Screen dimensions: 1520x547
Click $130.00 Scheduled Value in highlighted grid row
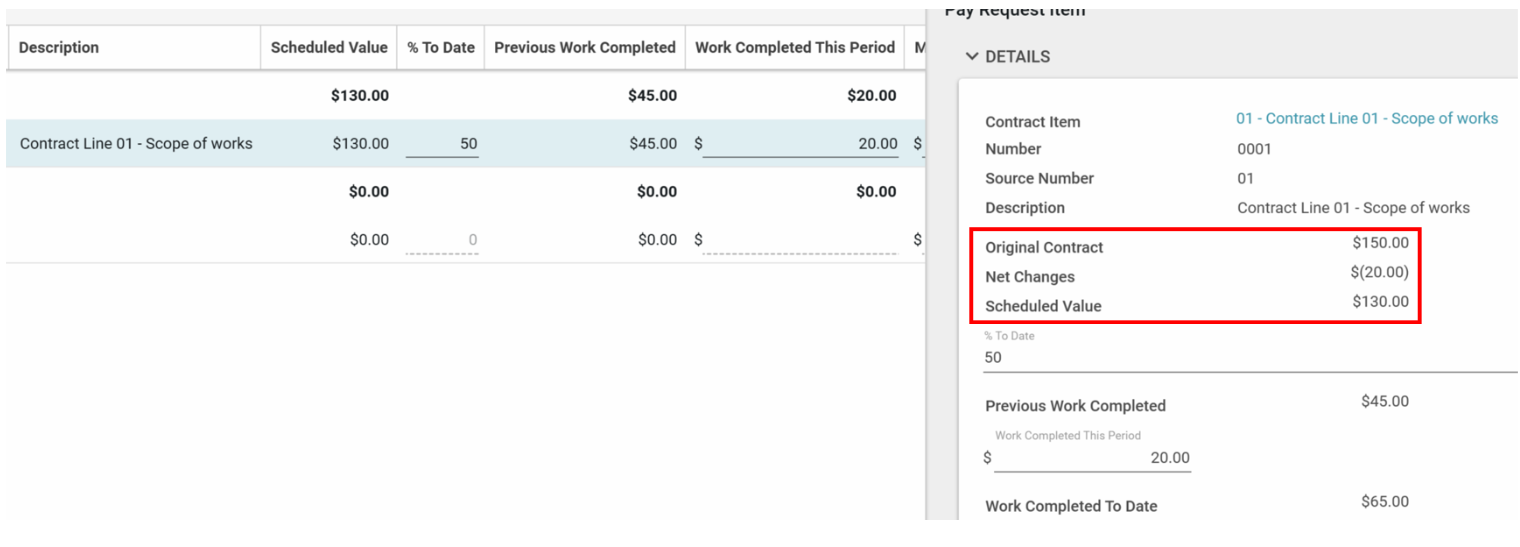[x=360, y=144]
